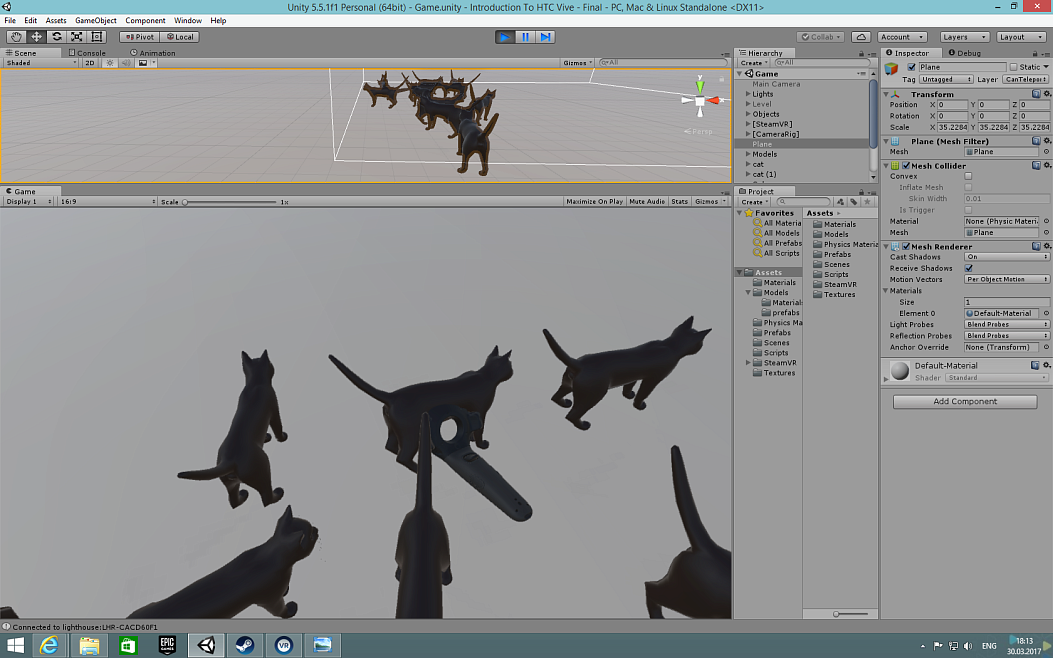The height and width of the screenshot is (658, 1053).
Task: Toggle the Static checkbox for Plane
Action: coord(1013,67)
